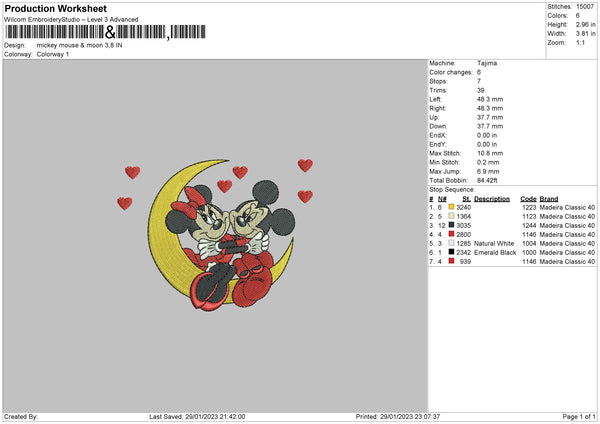
Task: Click 'Wilcom EmbroideryStudio – Level 3 Advanced' text
Action: click(x=71, y=20)
